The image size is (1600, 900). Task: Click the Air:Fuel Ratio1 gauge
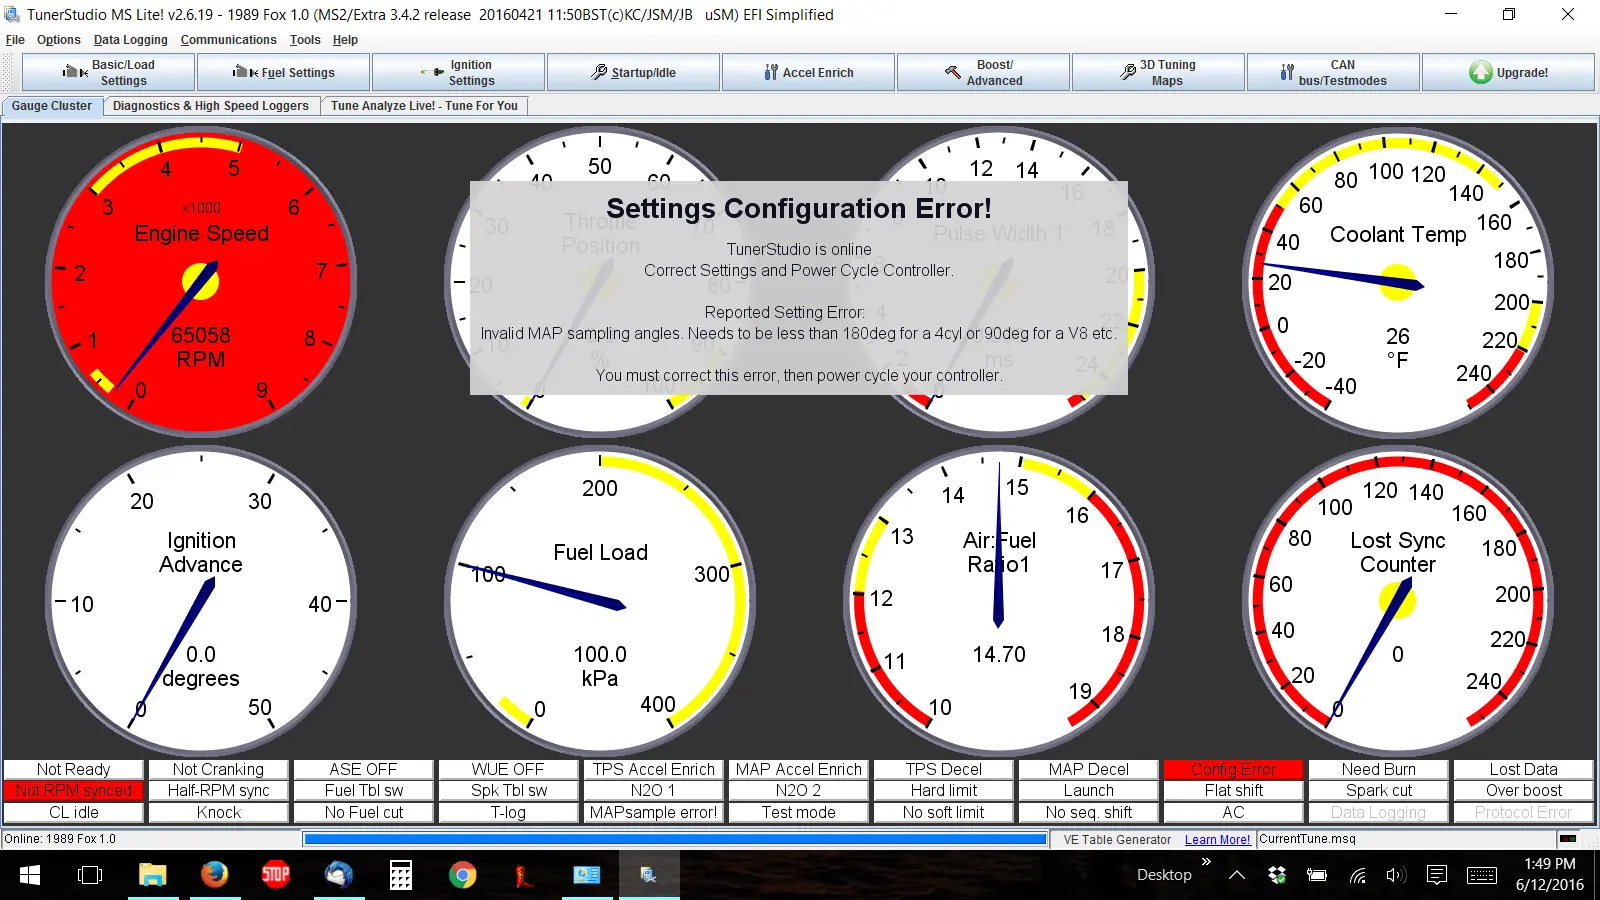tap(999, 601)
